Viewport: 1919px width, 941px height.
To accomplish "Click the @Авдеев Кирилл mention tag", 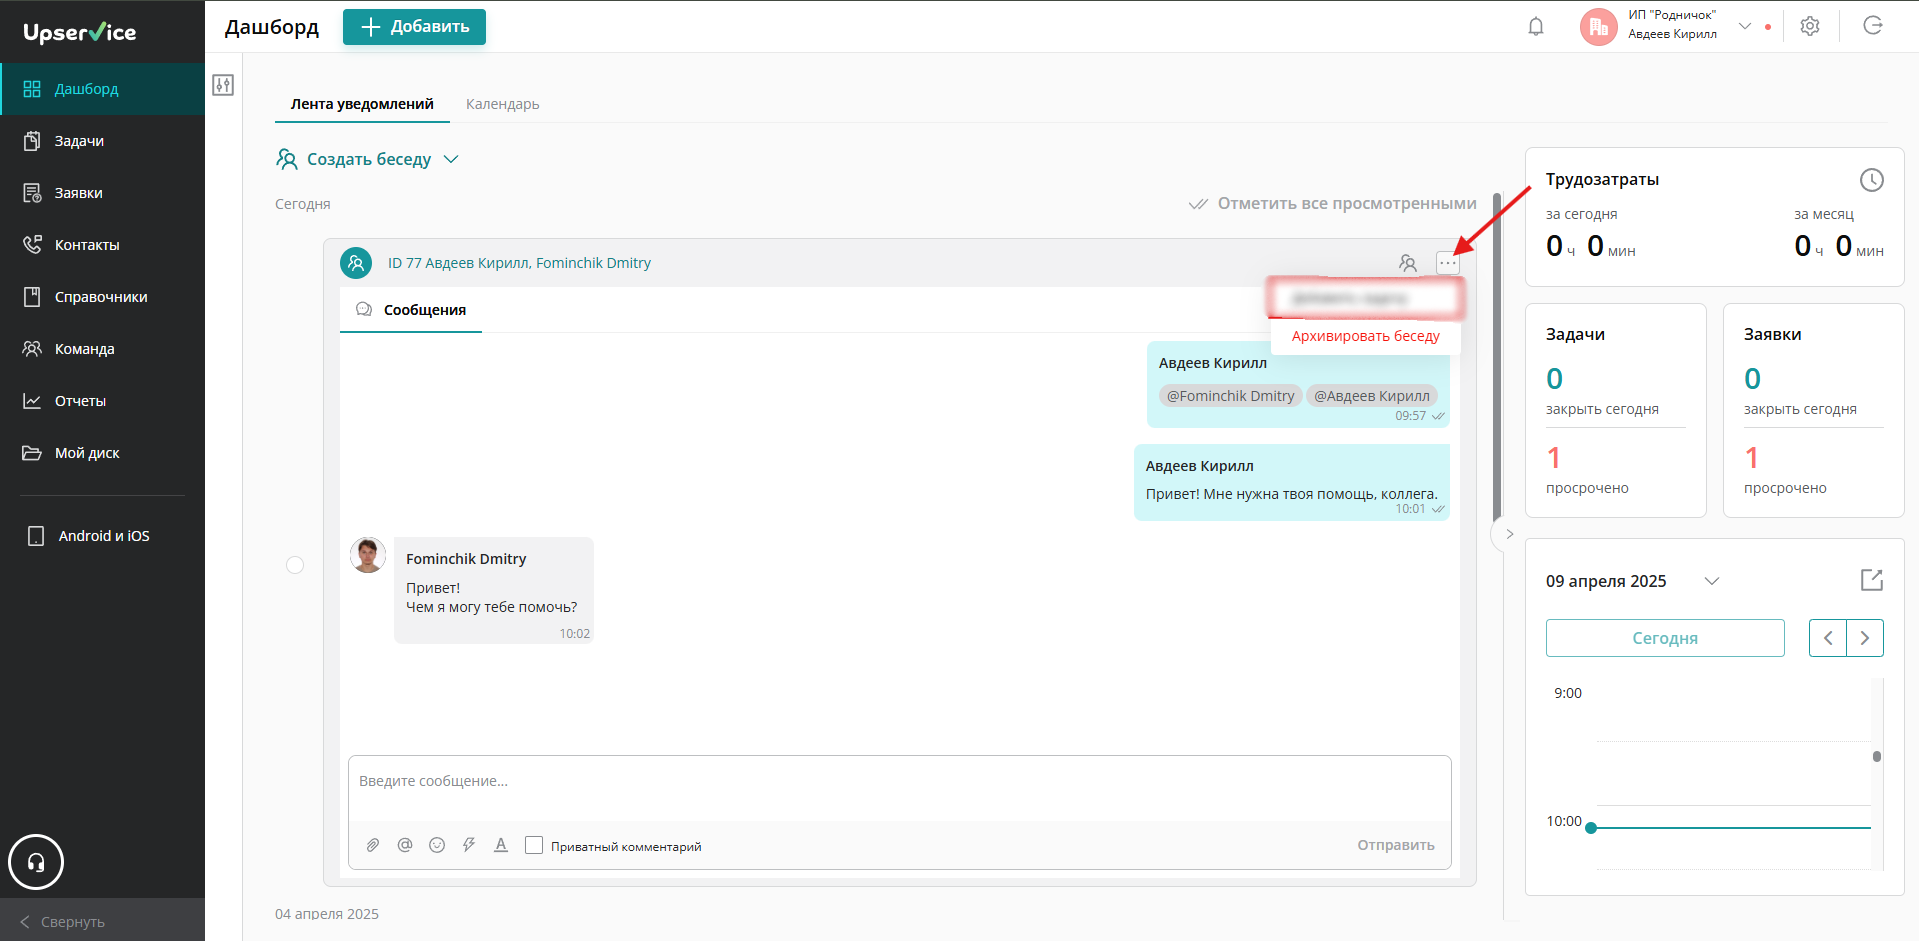I will (x=1372, y=396).
